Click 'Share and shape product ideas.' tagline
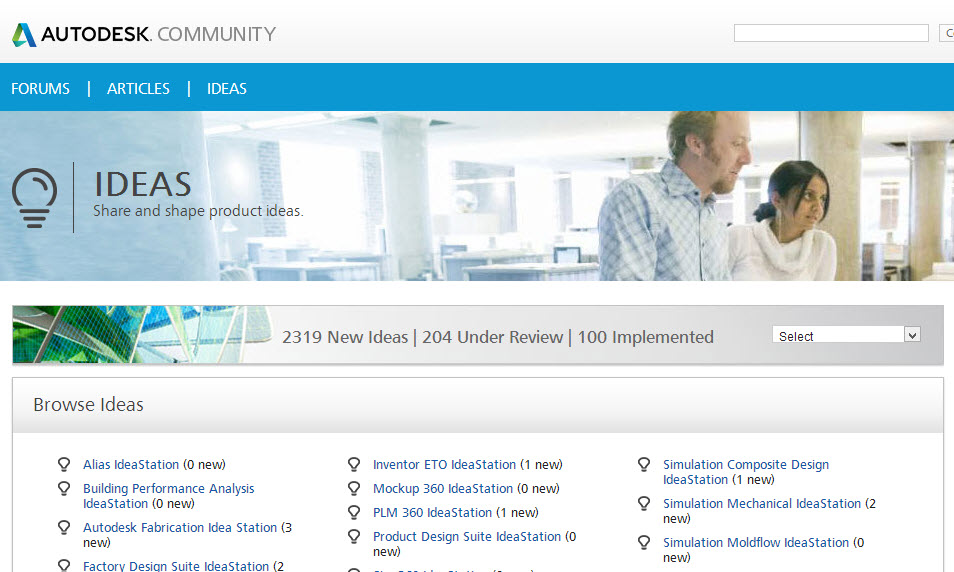This screenshot has width=954, height=572. pyautogui.click(x=198, y=211)
